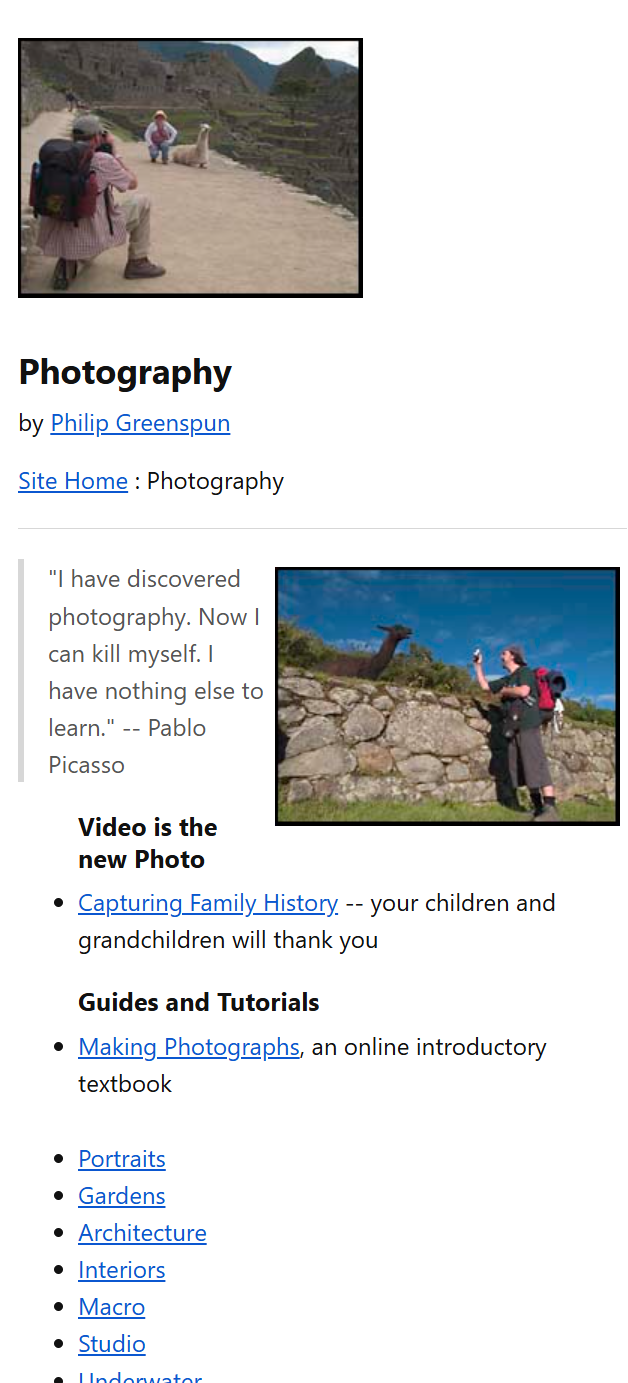The image size is (628, 1383).
Task: Click the Pablo Picasso quote text
Action: click(155, 672)
